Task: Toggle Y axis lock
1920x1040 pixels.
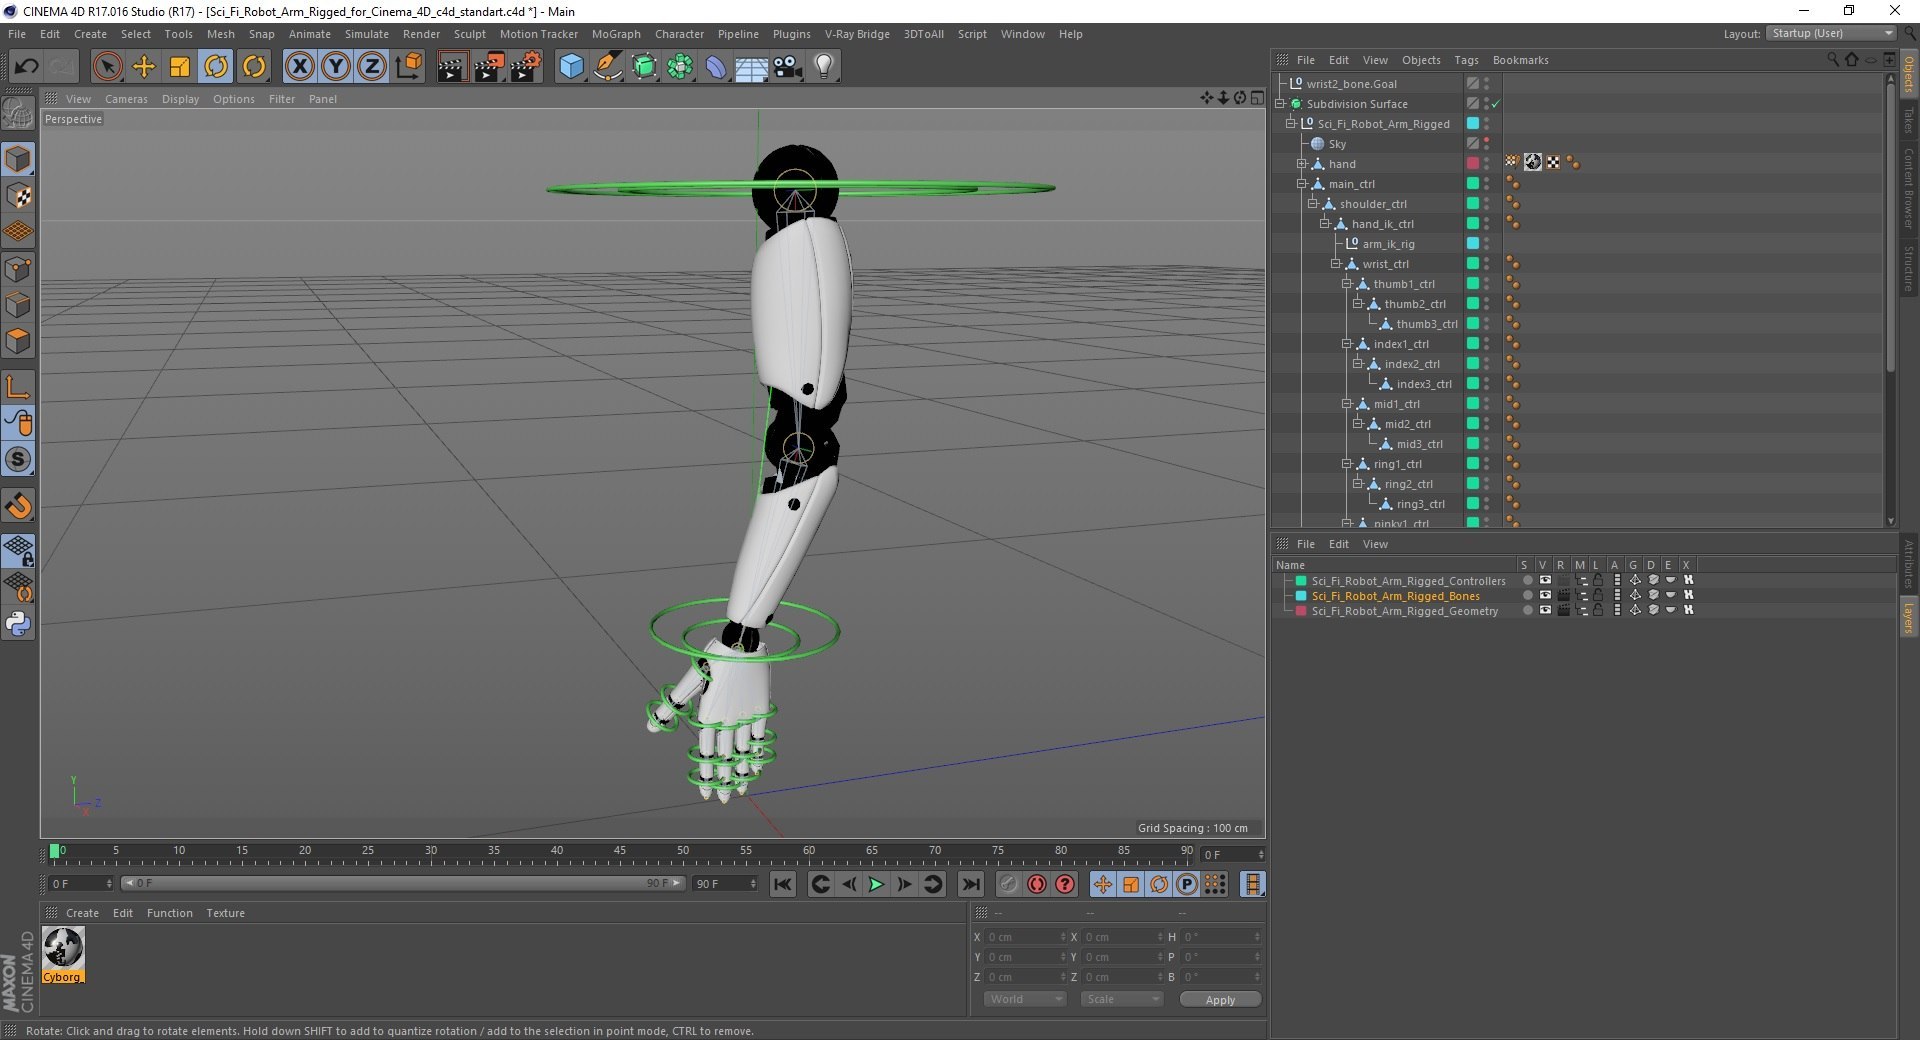Action: (336, 67)
